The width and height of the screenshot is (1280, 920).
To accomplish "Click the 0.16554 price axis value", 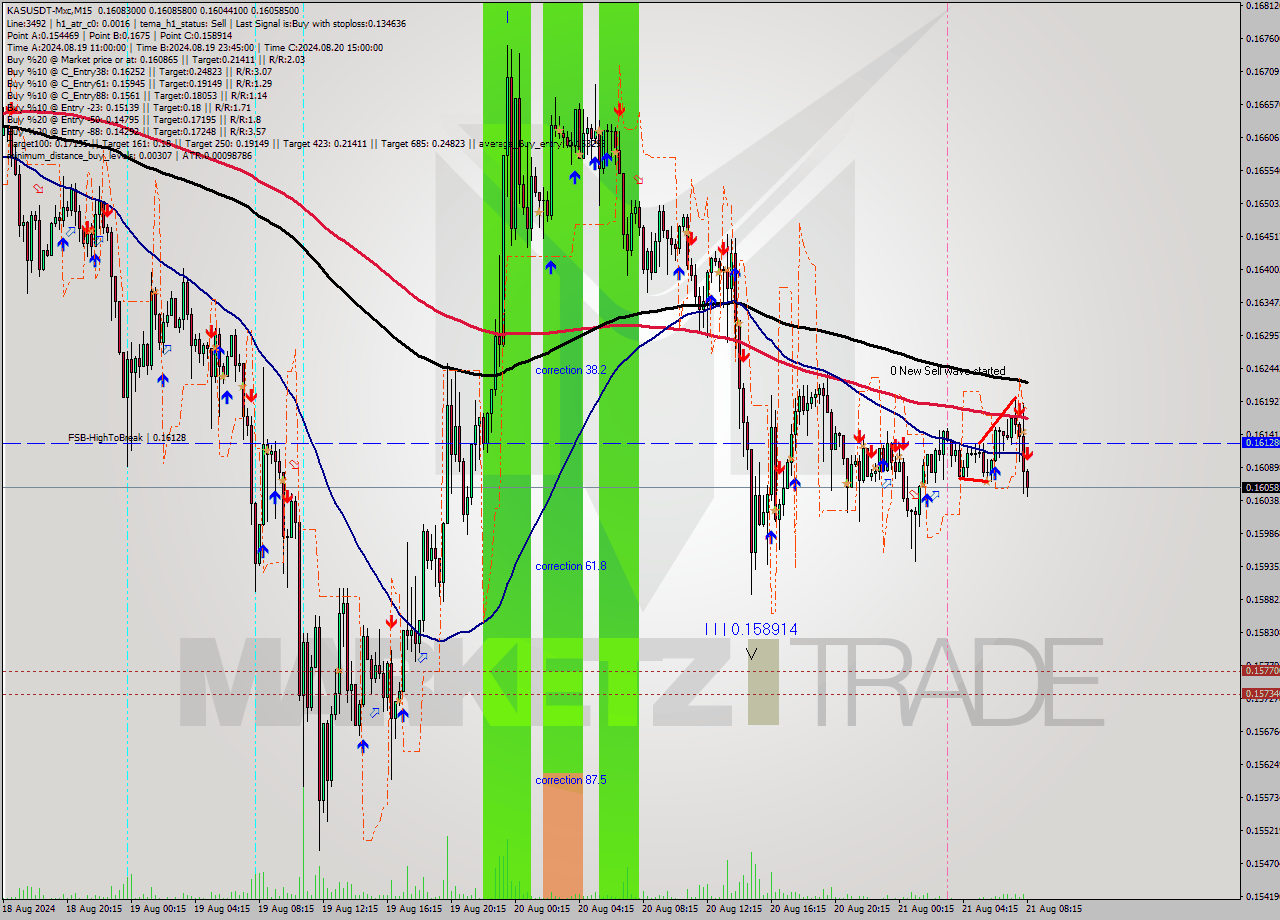I will [x=1262, y=170].
